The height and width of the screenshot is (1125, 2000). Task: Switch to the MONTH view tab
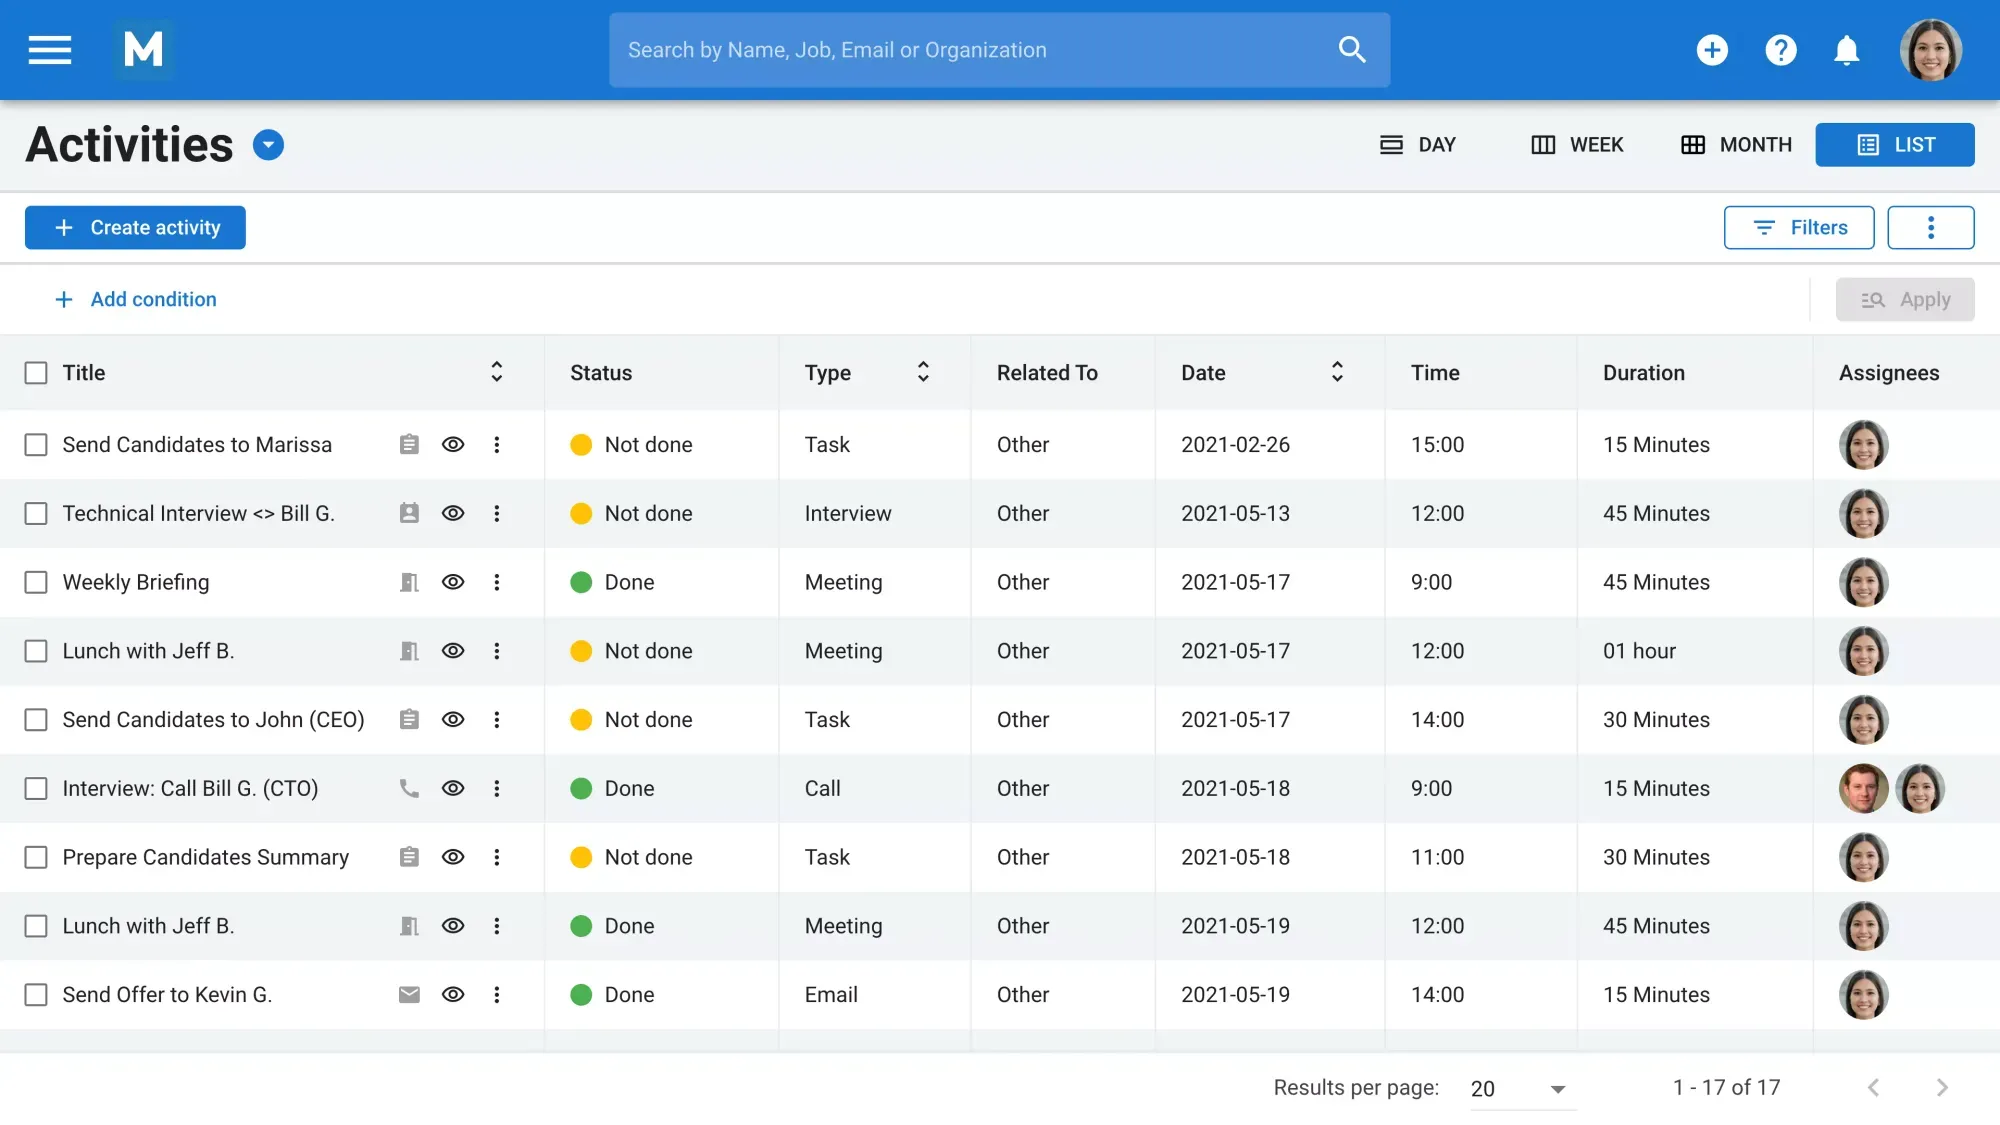(1736, 144)
